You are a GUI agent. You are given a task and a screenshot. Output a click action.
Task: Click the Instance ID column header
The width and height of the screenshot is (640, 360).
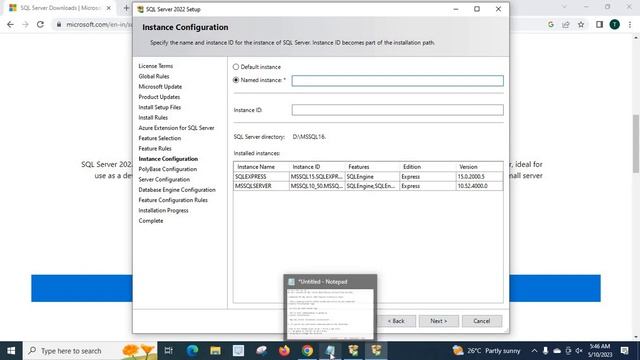tap(317, 167)
